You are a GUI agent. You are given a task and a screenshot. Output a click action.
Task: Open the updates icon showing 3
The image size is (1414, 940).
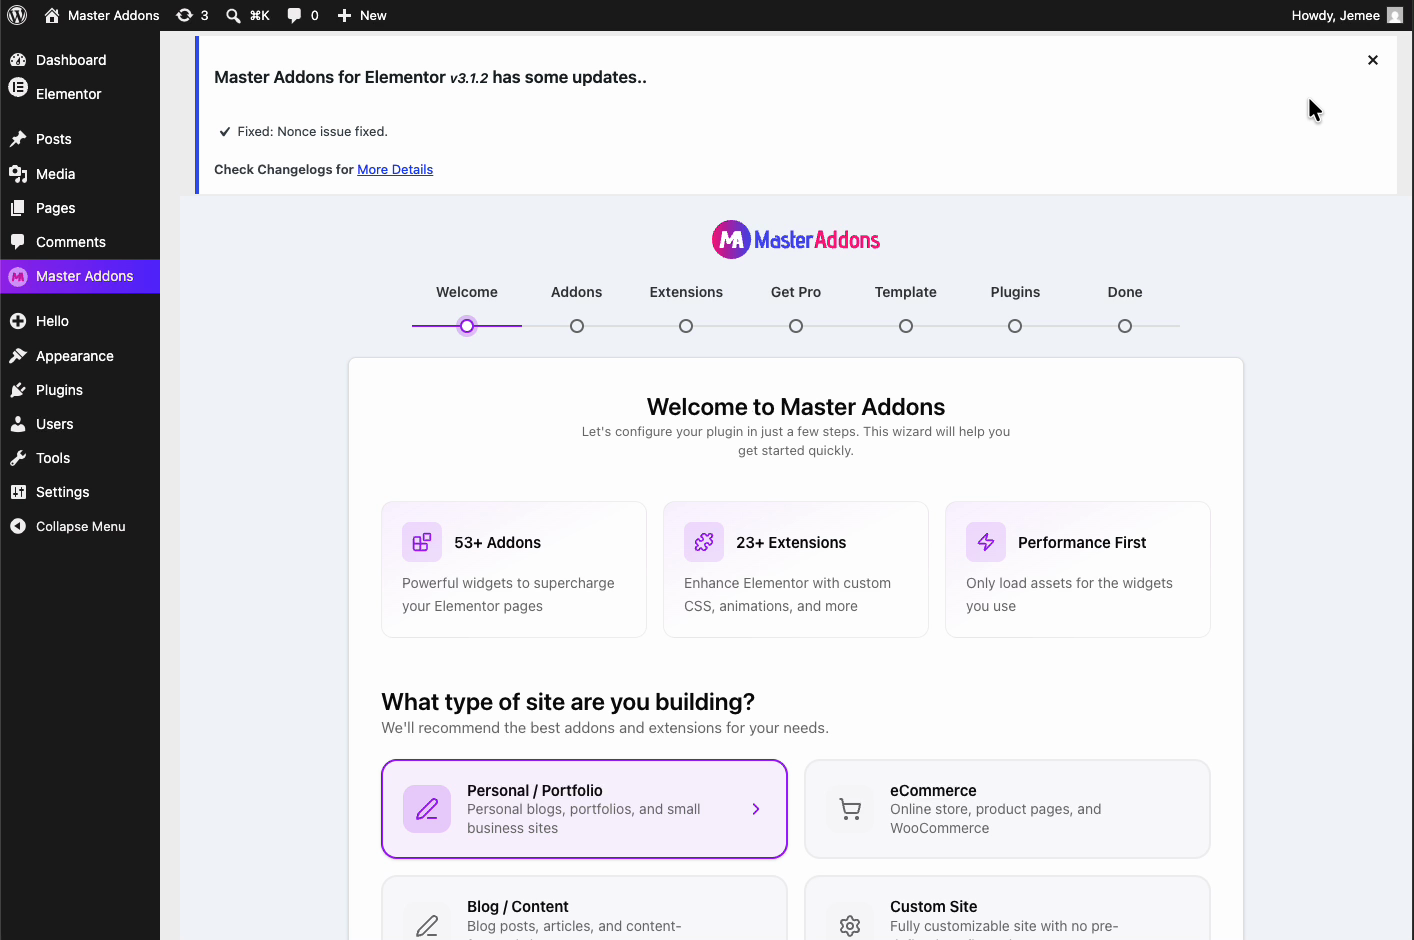point(184,15)
